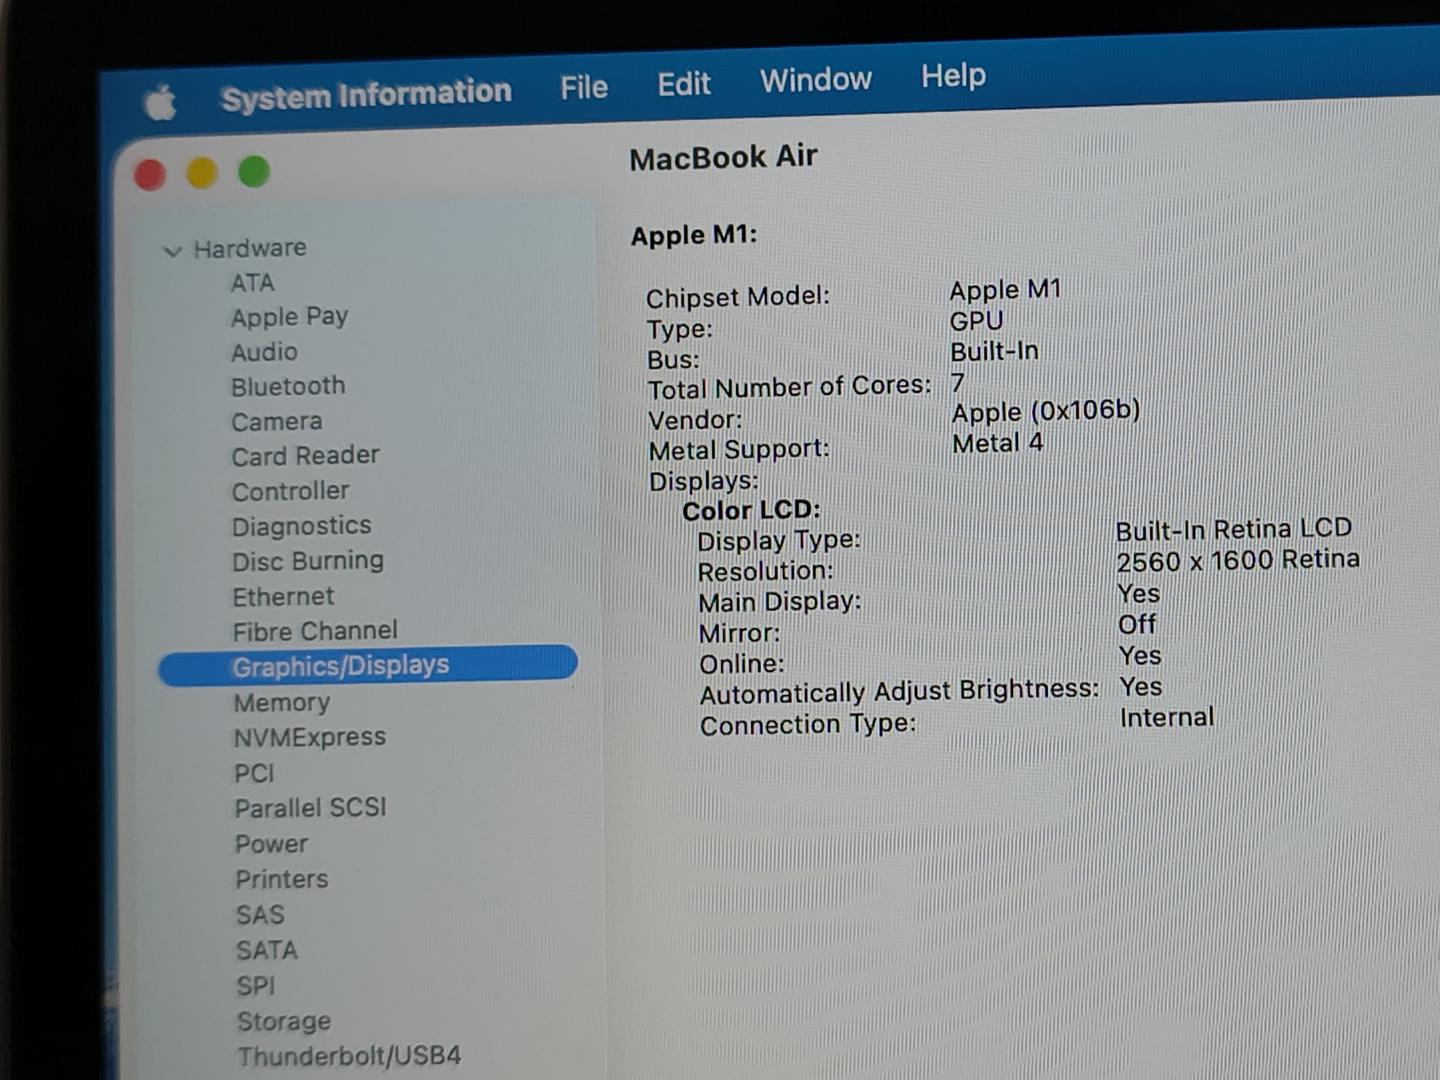Select Memory in the hardware list
This screenshot has height=1080, width=1440.
281,703
